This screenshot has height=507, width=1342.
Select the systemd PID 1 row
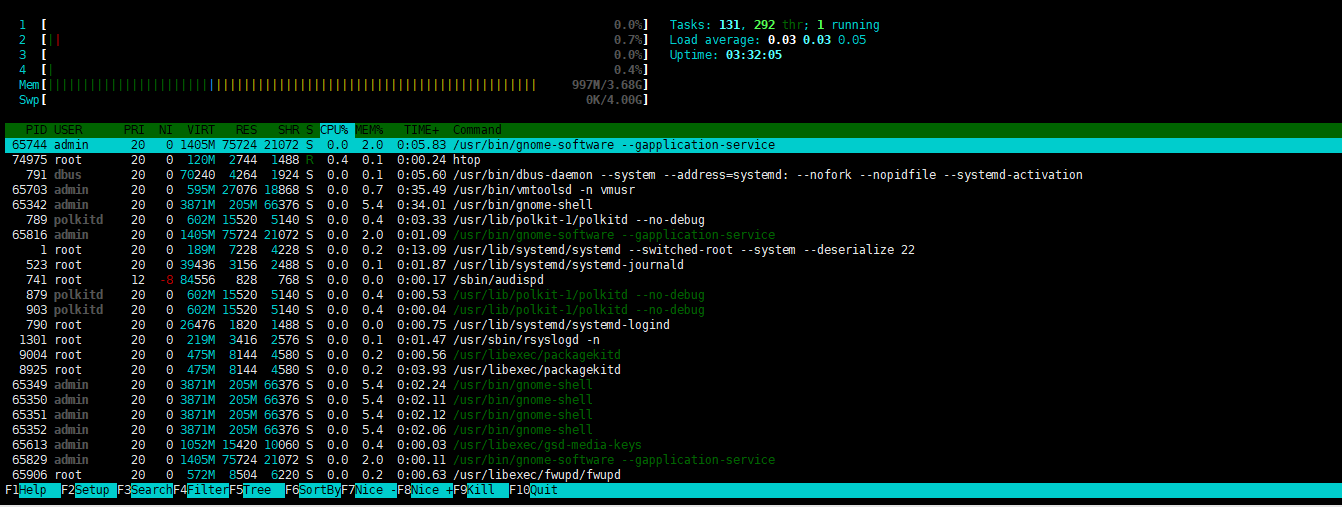point(671,250)
